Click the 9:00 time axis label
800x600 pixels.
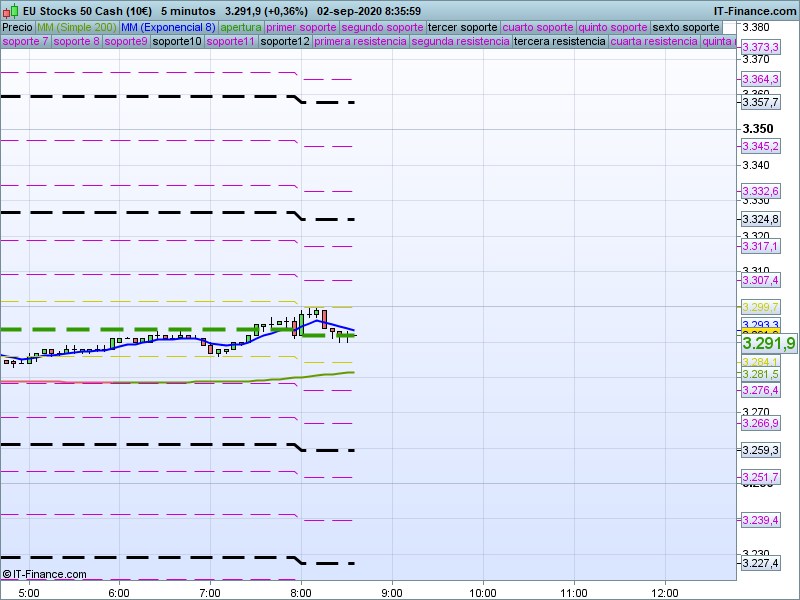pyautogui.click(x=392, y=593)
